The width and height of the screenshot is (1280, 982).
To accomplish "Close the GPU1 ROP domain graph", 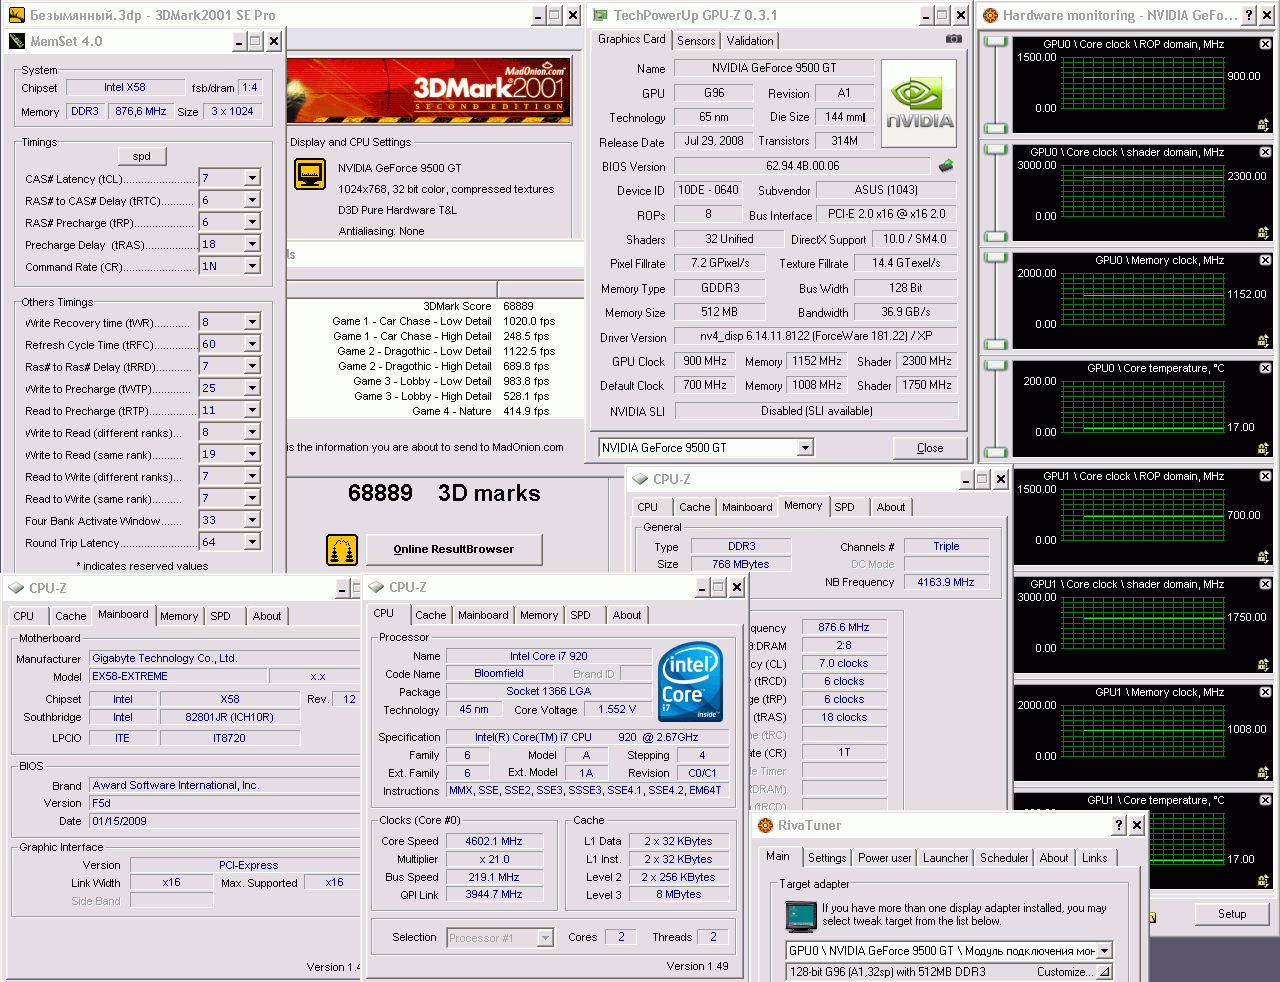I will (1265, 476).
